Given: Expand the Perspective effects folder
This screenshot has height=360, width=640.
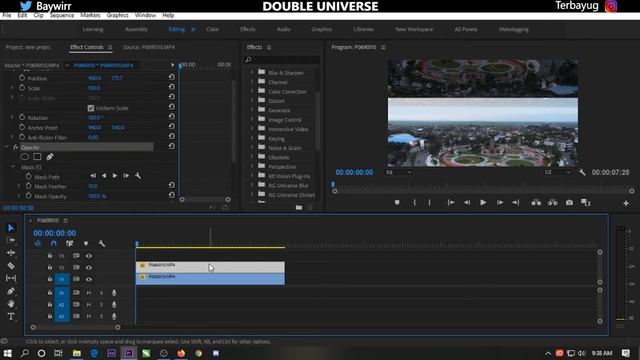Looking at the screenshot, I should coord(252,166).
